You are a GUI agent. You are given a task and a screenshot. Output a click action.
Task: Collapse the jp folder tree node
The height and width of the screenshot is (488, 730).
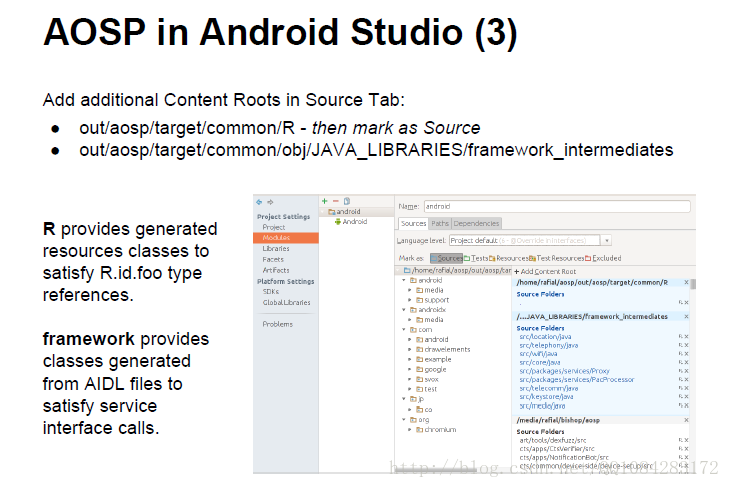coord(404,399)
